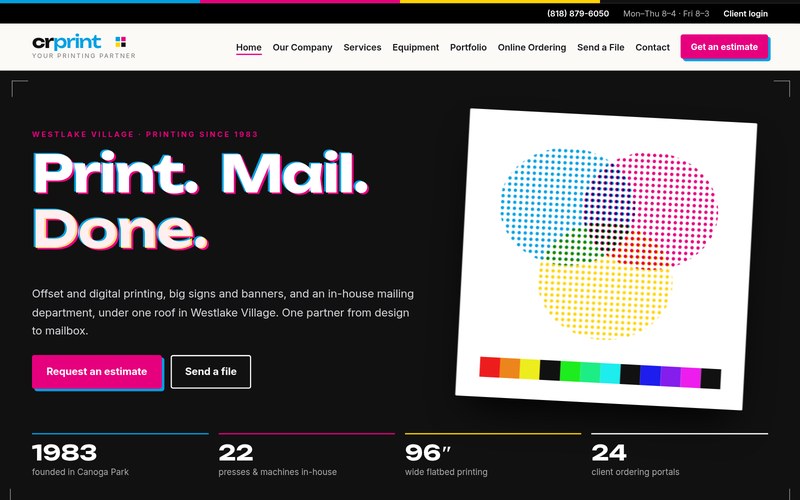Click 'presses & machines in-house' caption
The height and width of the screenshot is (500, 800).
pyautogui.click(x=278, y=472)
